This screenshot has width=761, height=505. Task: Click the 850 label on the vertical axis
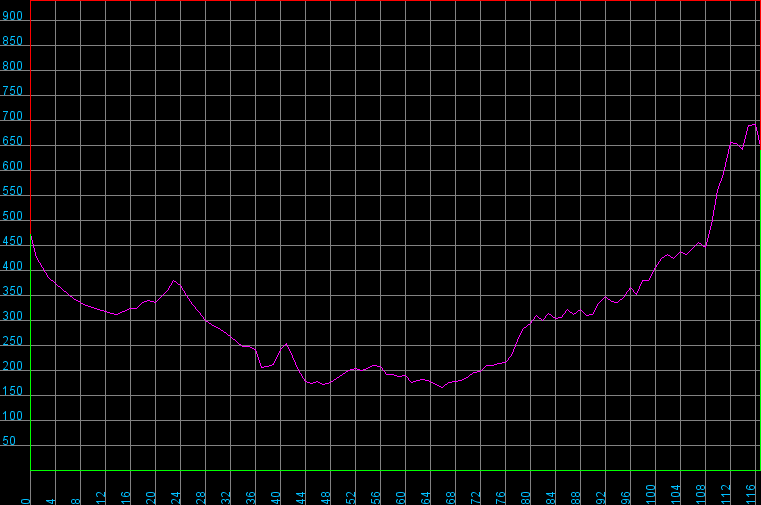pos(13,41)
